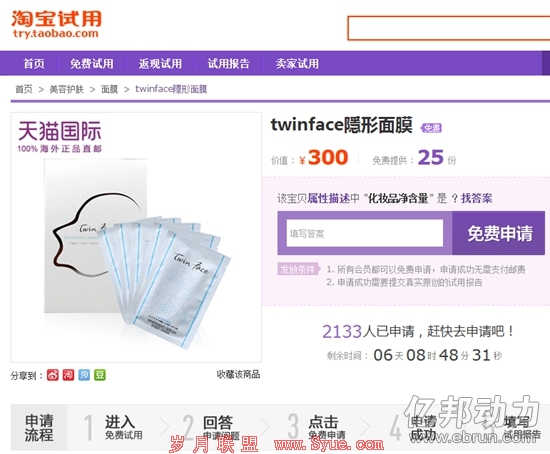Click 面膜 breadcrumb link
The height and width of the screenshot is (454, 550).
[109, 89]
